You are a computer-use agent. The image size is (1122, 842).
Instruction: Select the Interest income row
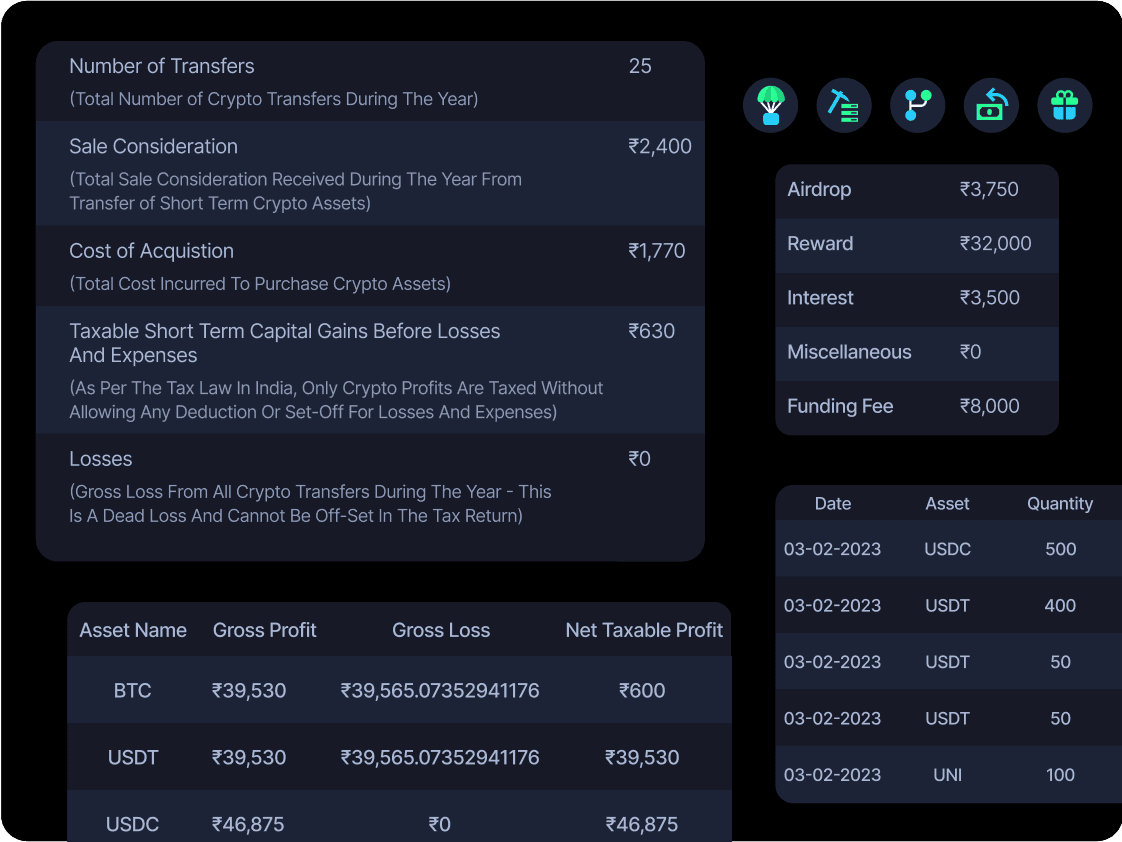coord(916,298)
